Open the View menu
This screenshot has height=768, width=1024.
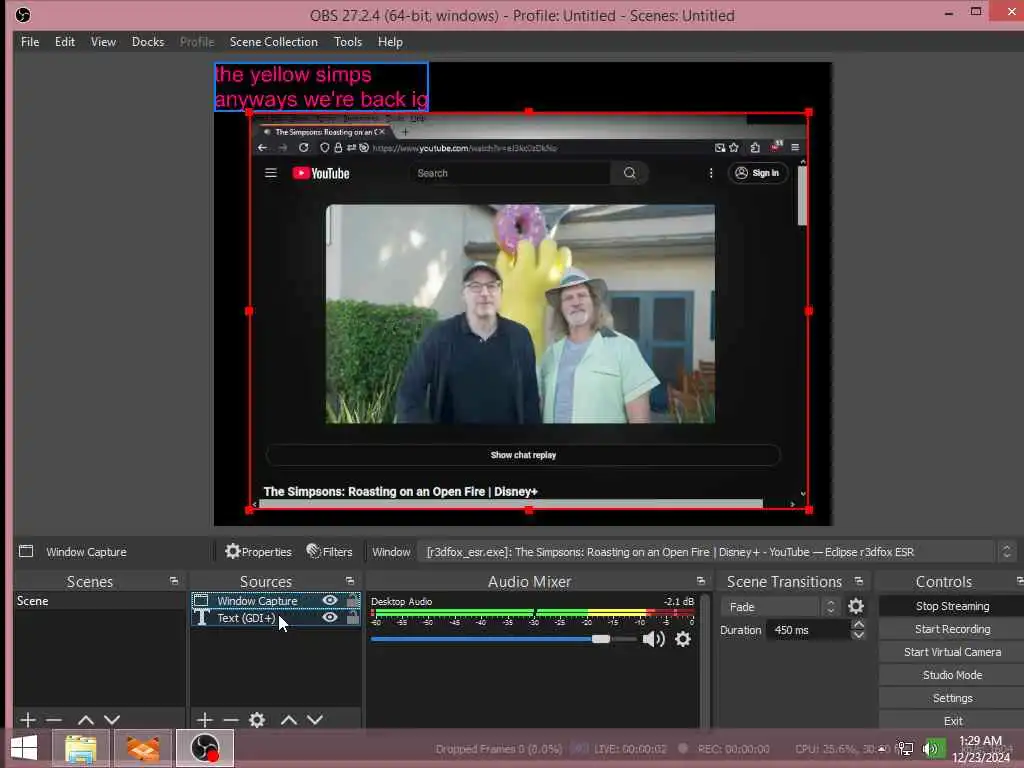(x=103, y=42)
